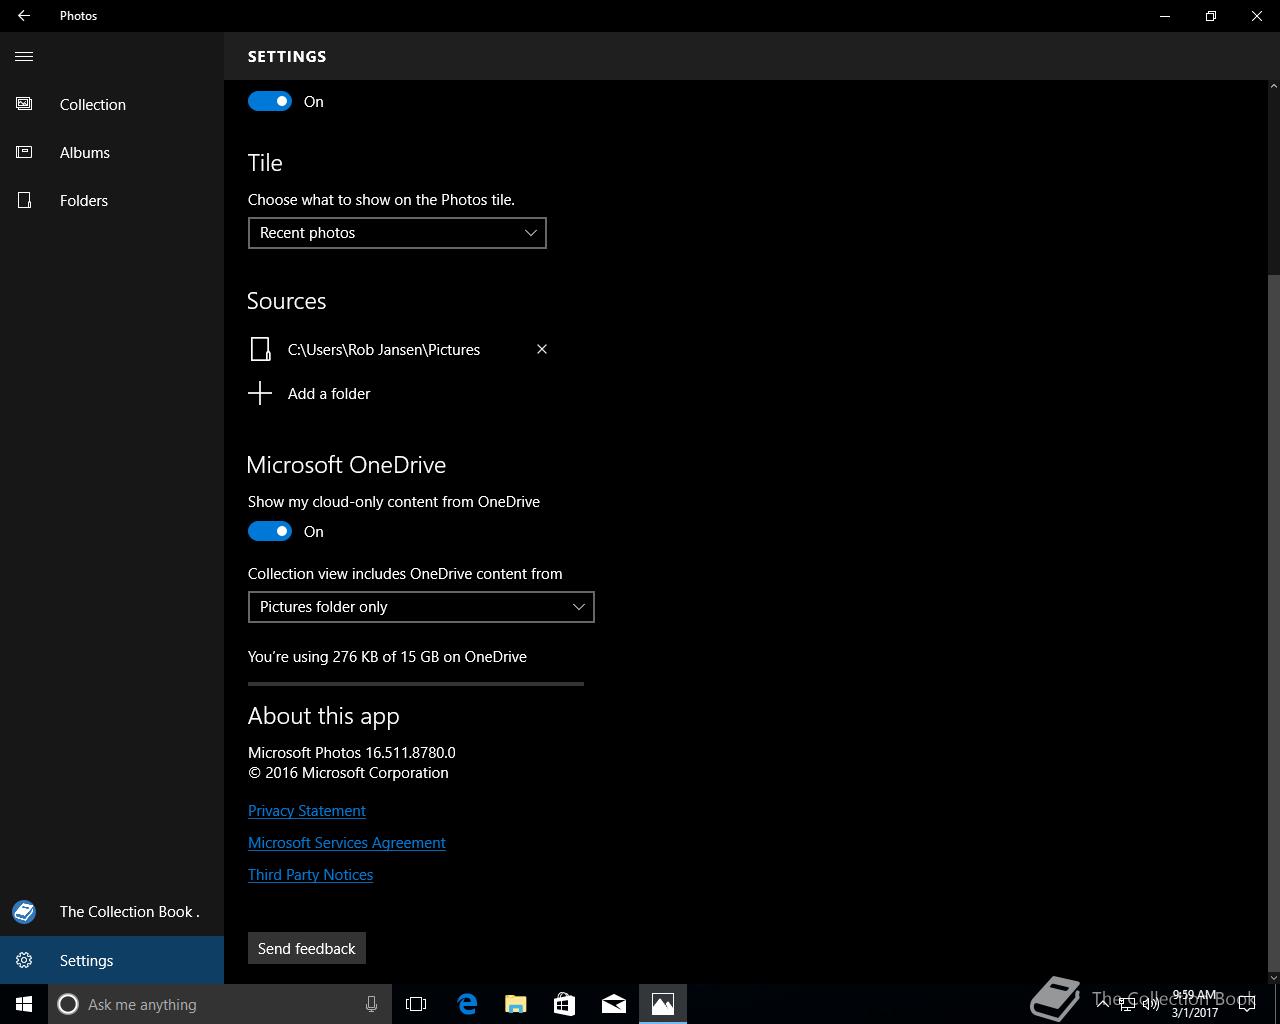This screenshot has width=1280, height=1024.
Task: Click '© 2016 Microsoft Corporation' text
Action: click(x=348, y=772)
